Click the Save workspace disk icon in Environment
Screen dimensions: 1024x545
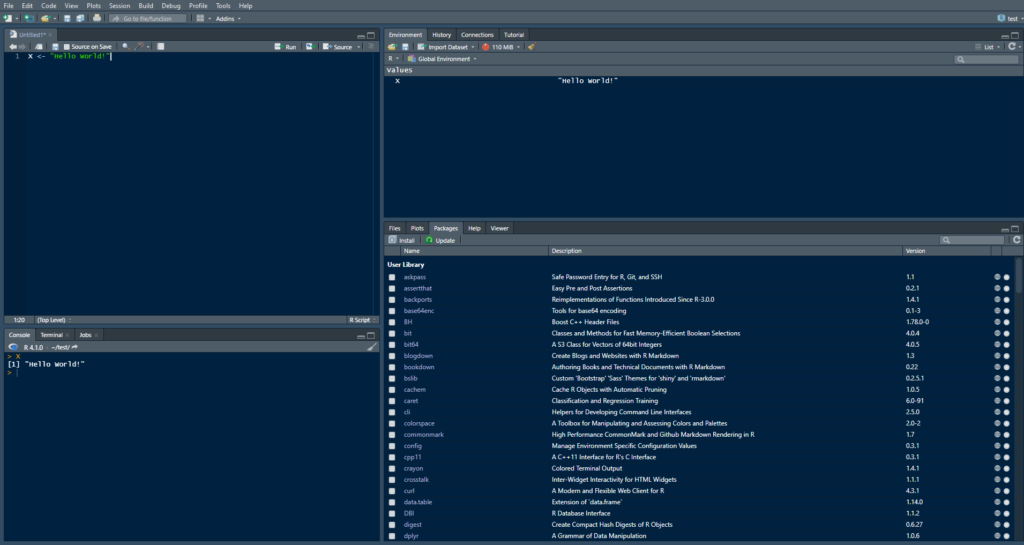tap(405, 47)
